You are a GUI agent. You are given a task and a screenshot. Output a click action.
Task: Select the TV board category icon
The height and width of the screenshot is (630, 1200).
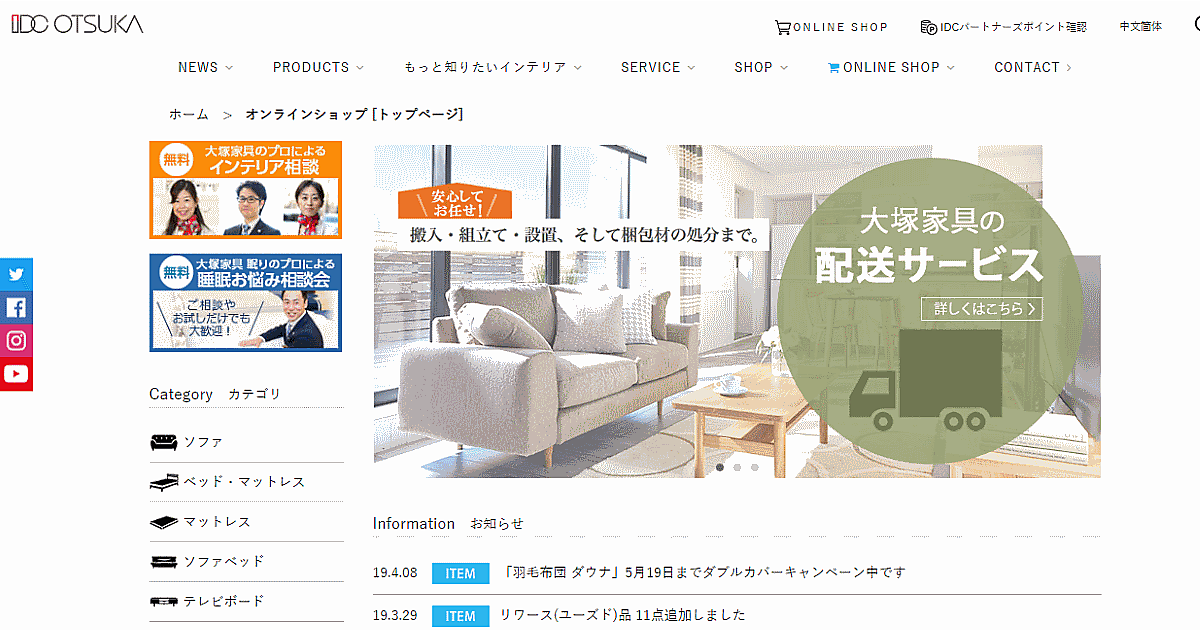pyautogui.click(x=164, y=602)
